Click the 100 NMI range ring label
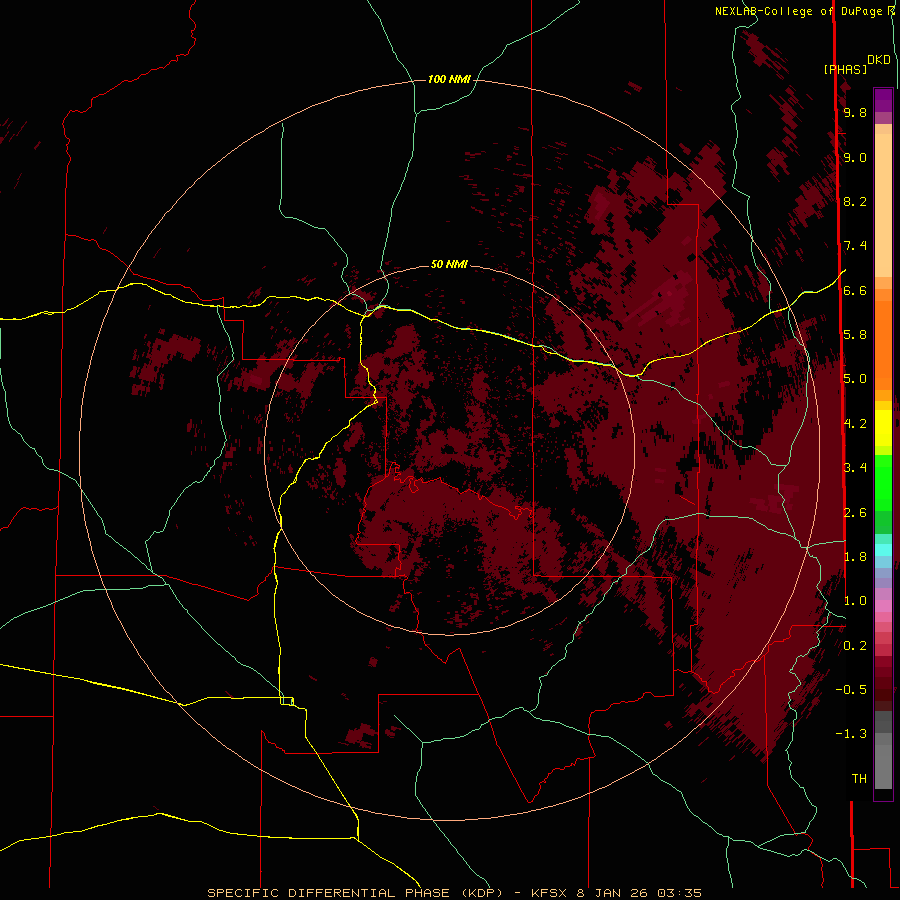This screenshot has height=900, width=900. point(449,79)
